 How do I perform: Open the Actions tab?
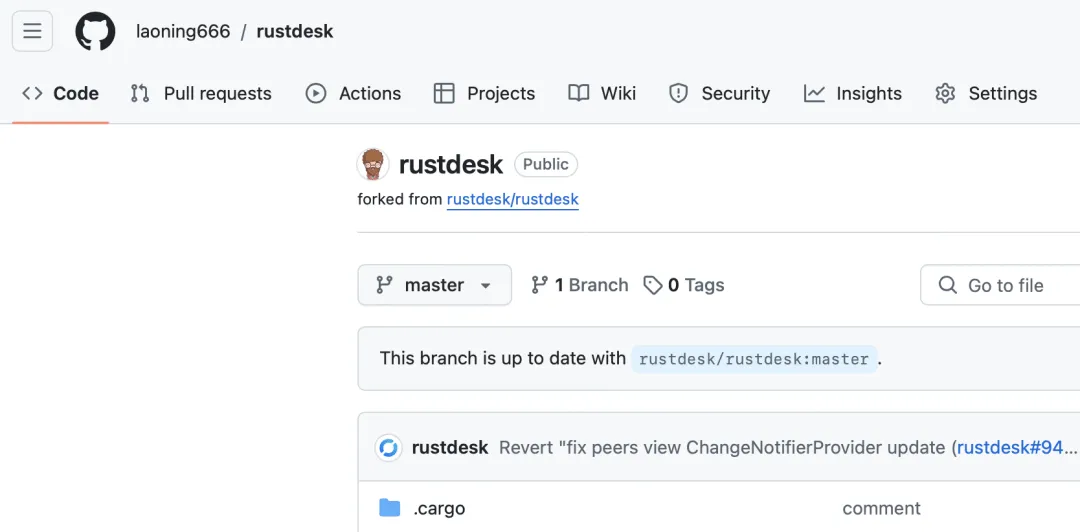tap(353, 93)
